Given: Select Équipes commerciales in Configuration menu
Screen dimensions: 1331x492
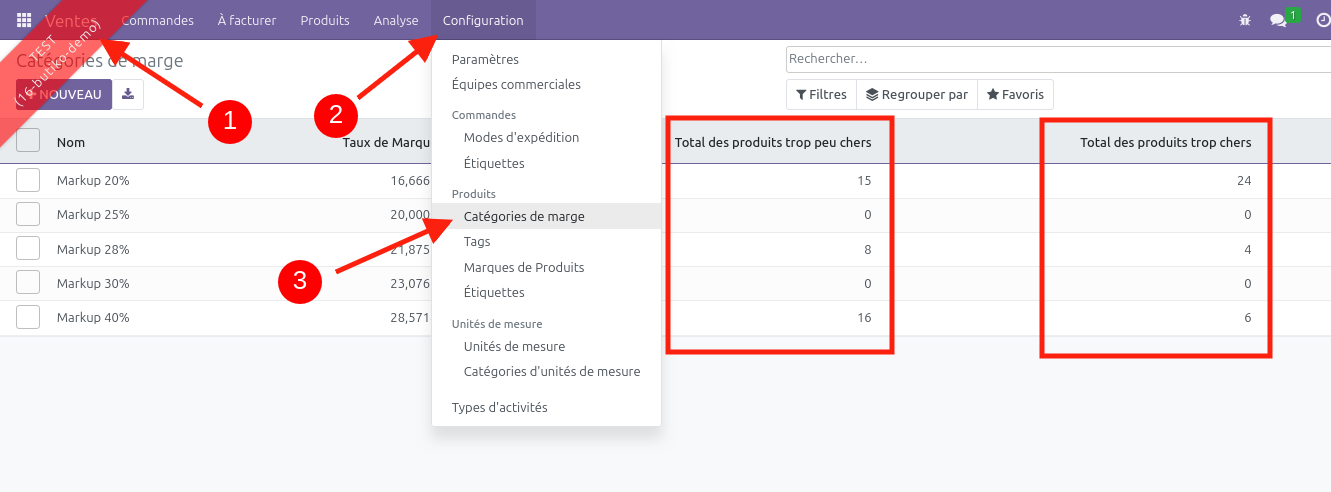Looking at the screenshot, I should coord(516,85).
